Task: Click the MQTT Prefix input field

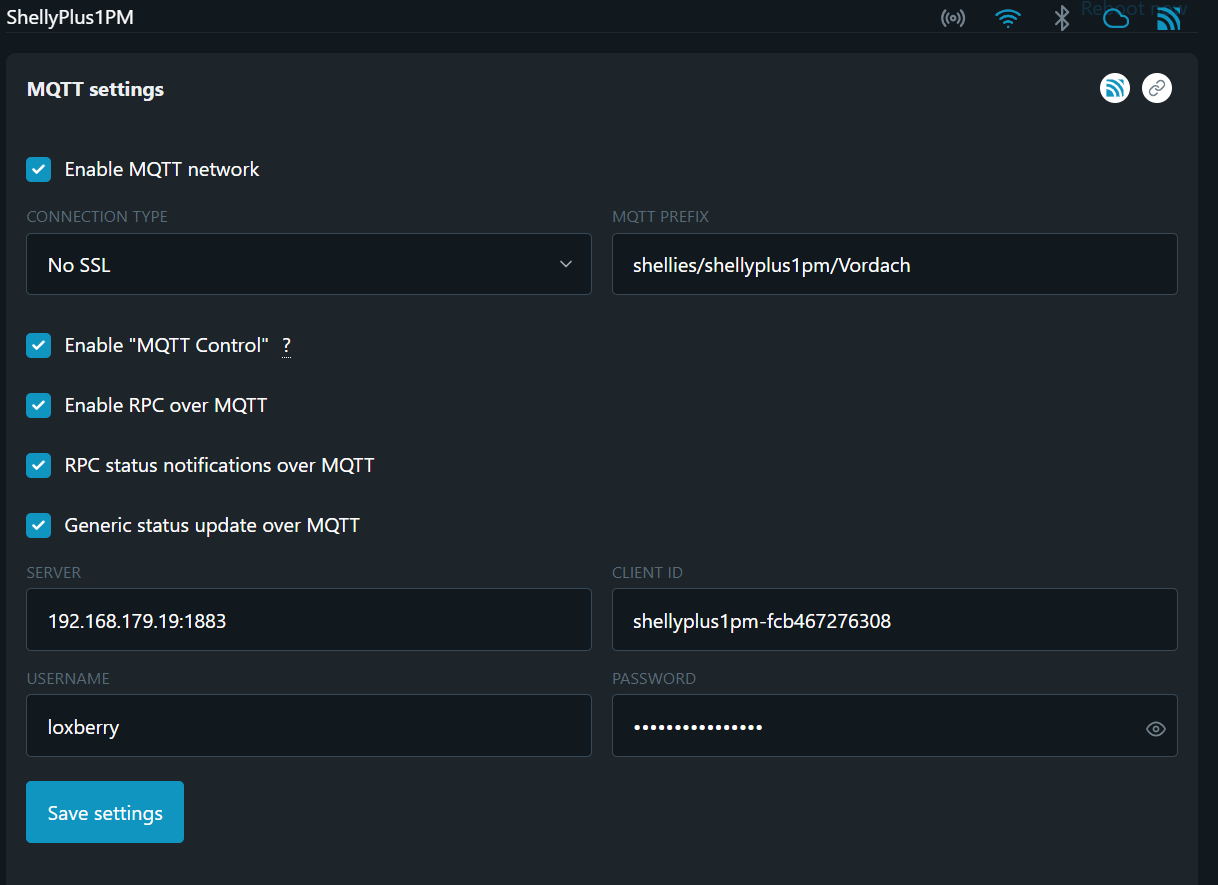Action: click(x=894, y=265)
